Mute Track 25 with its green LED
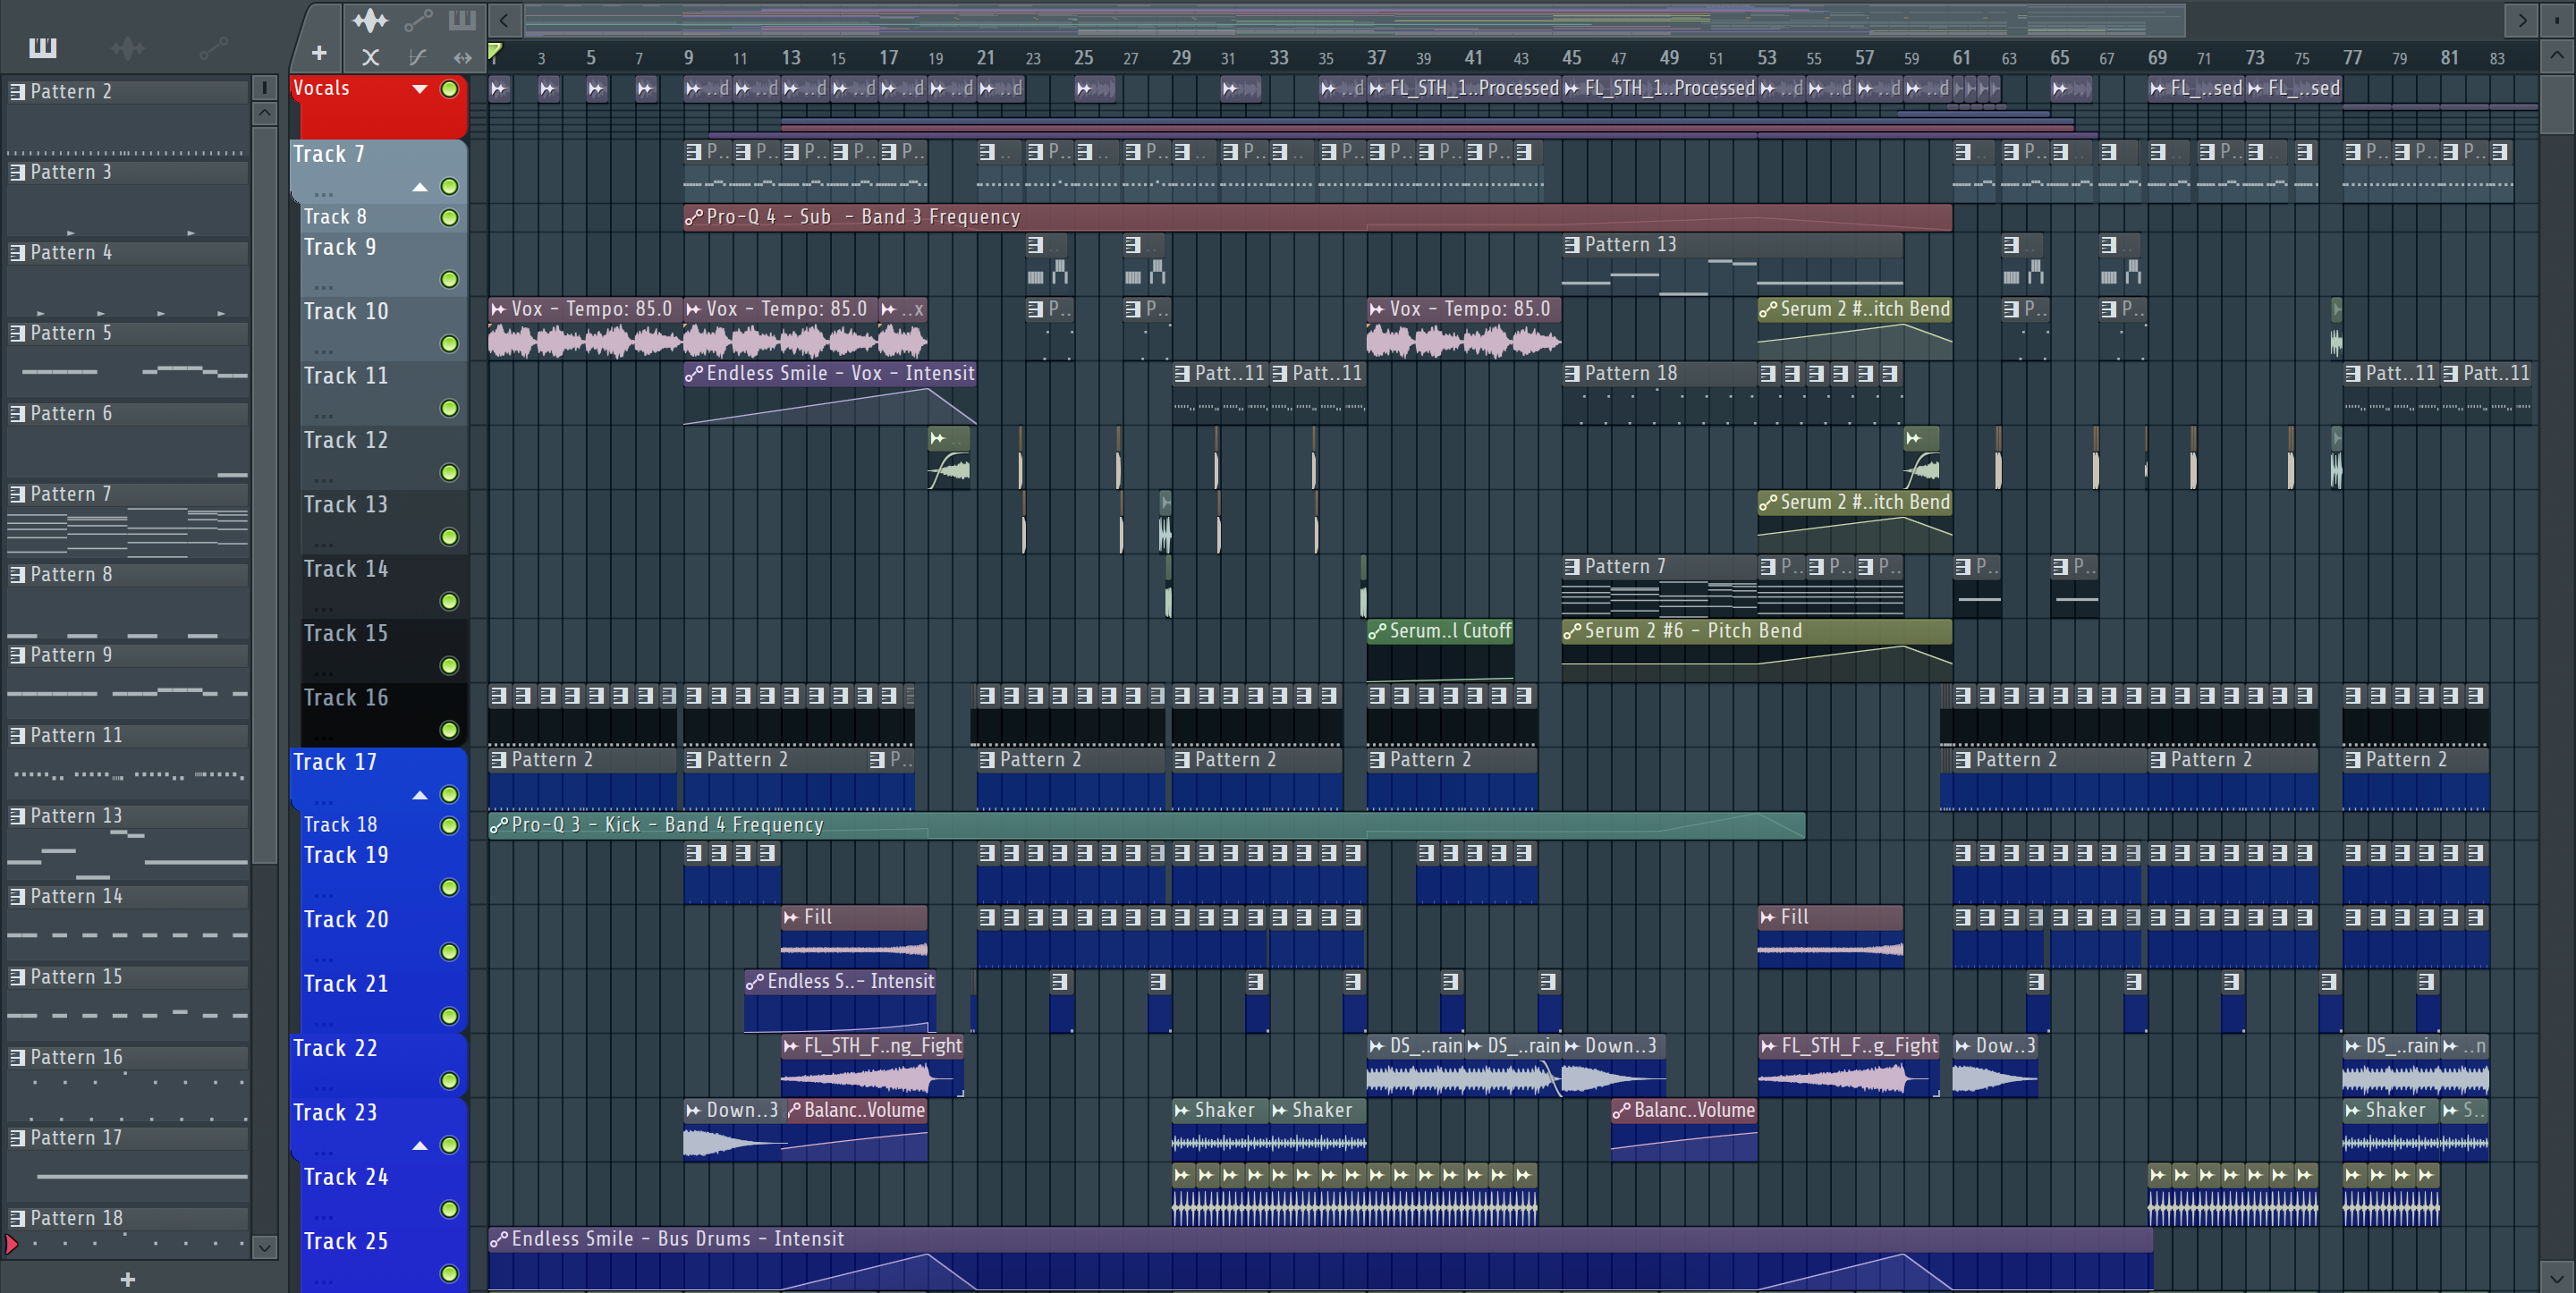2576x1293 pixels. tap(450, 1273)
